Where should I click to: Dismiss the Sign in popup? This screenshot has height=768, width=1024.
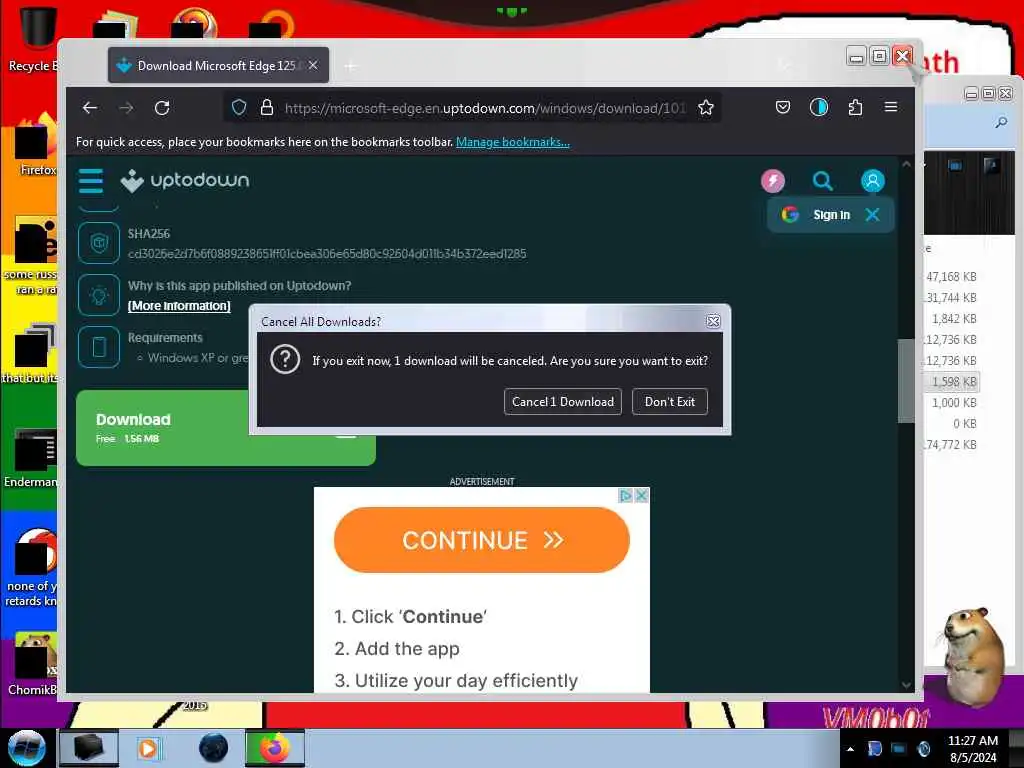[x=872, y=215]
